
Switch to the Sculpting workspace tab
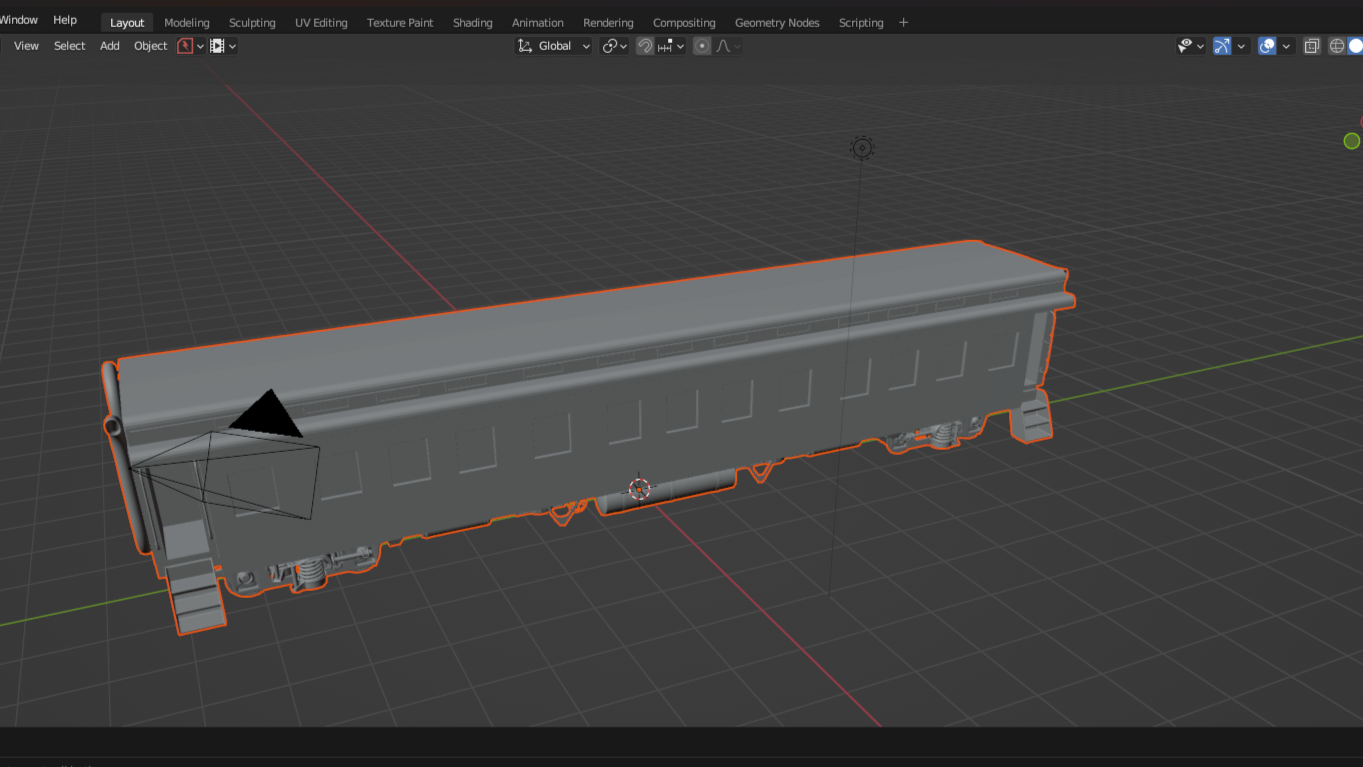[x=252, y=22]
